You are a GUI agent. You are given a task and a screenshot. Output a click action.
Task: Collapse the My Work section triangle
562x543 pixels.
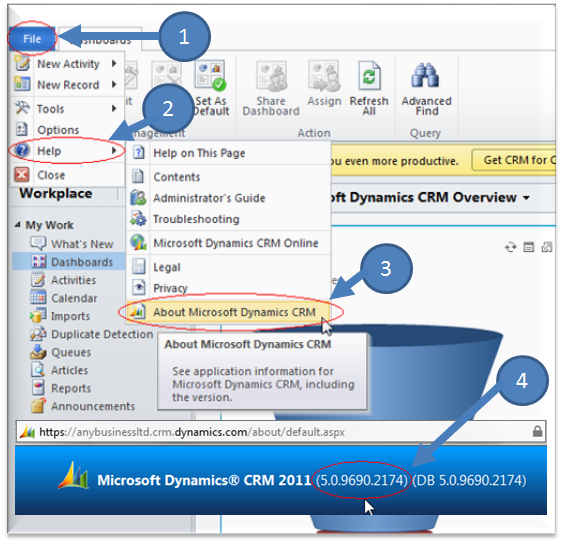pyautogui.click(x=17, y=225)
